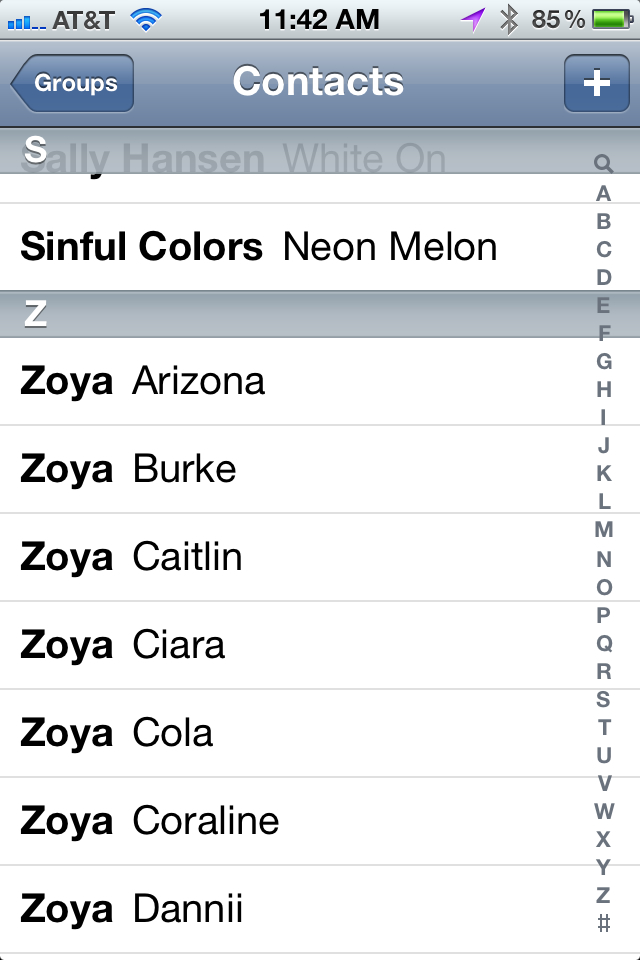This screenshot has height=960, width=640.
Task: Jump to letter Z in index bar
Action: click(603, 895)
